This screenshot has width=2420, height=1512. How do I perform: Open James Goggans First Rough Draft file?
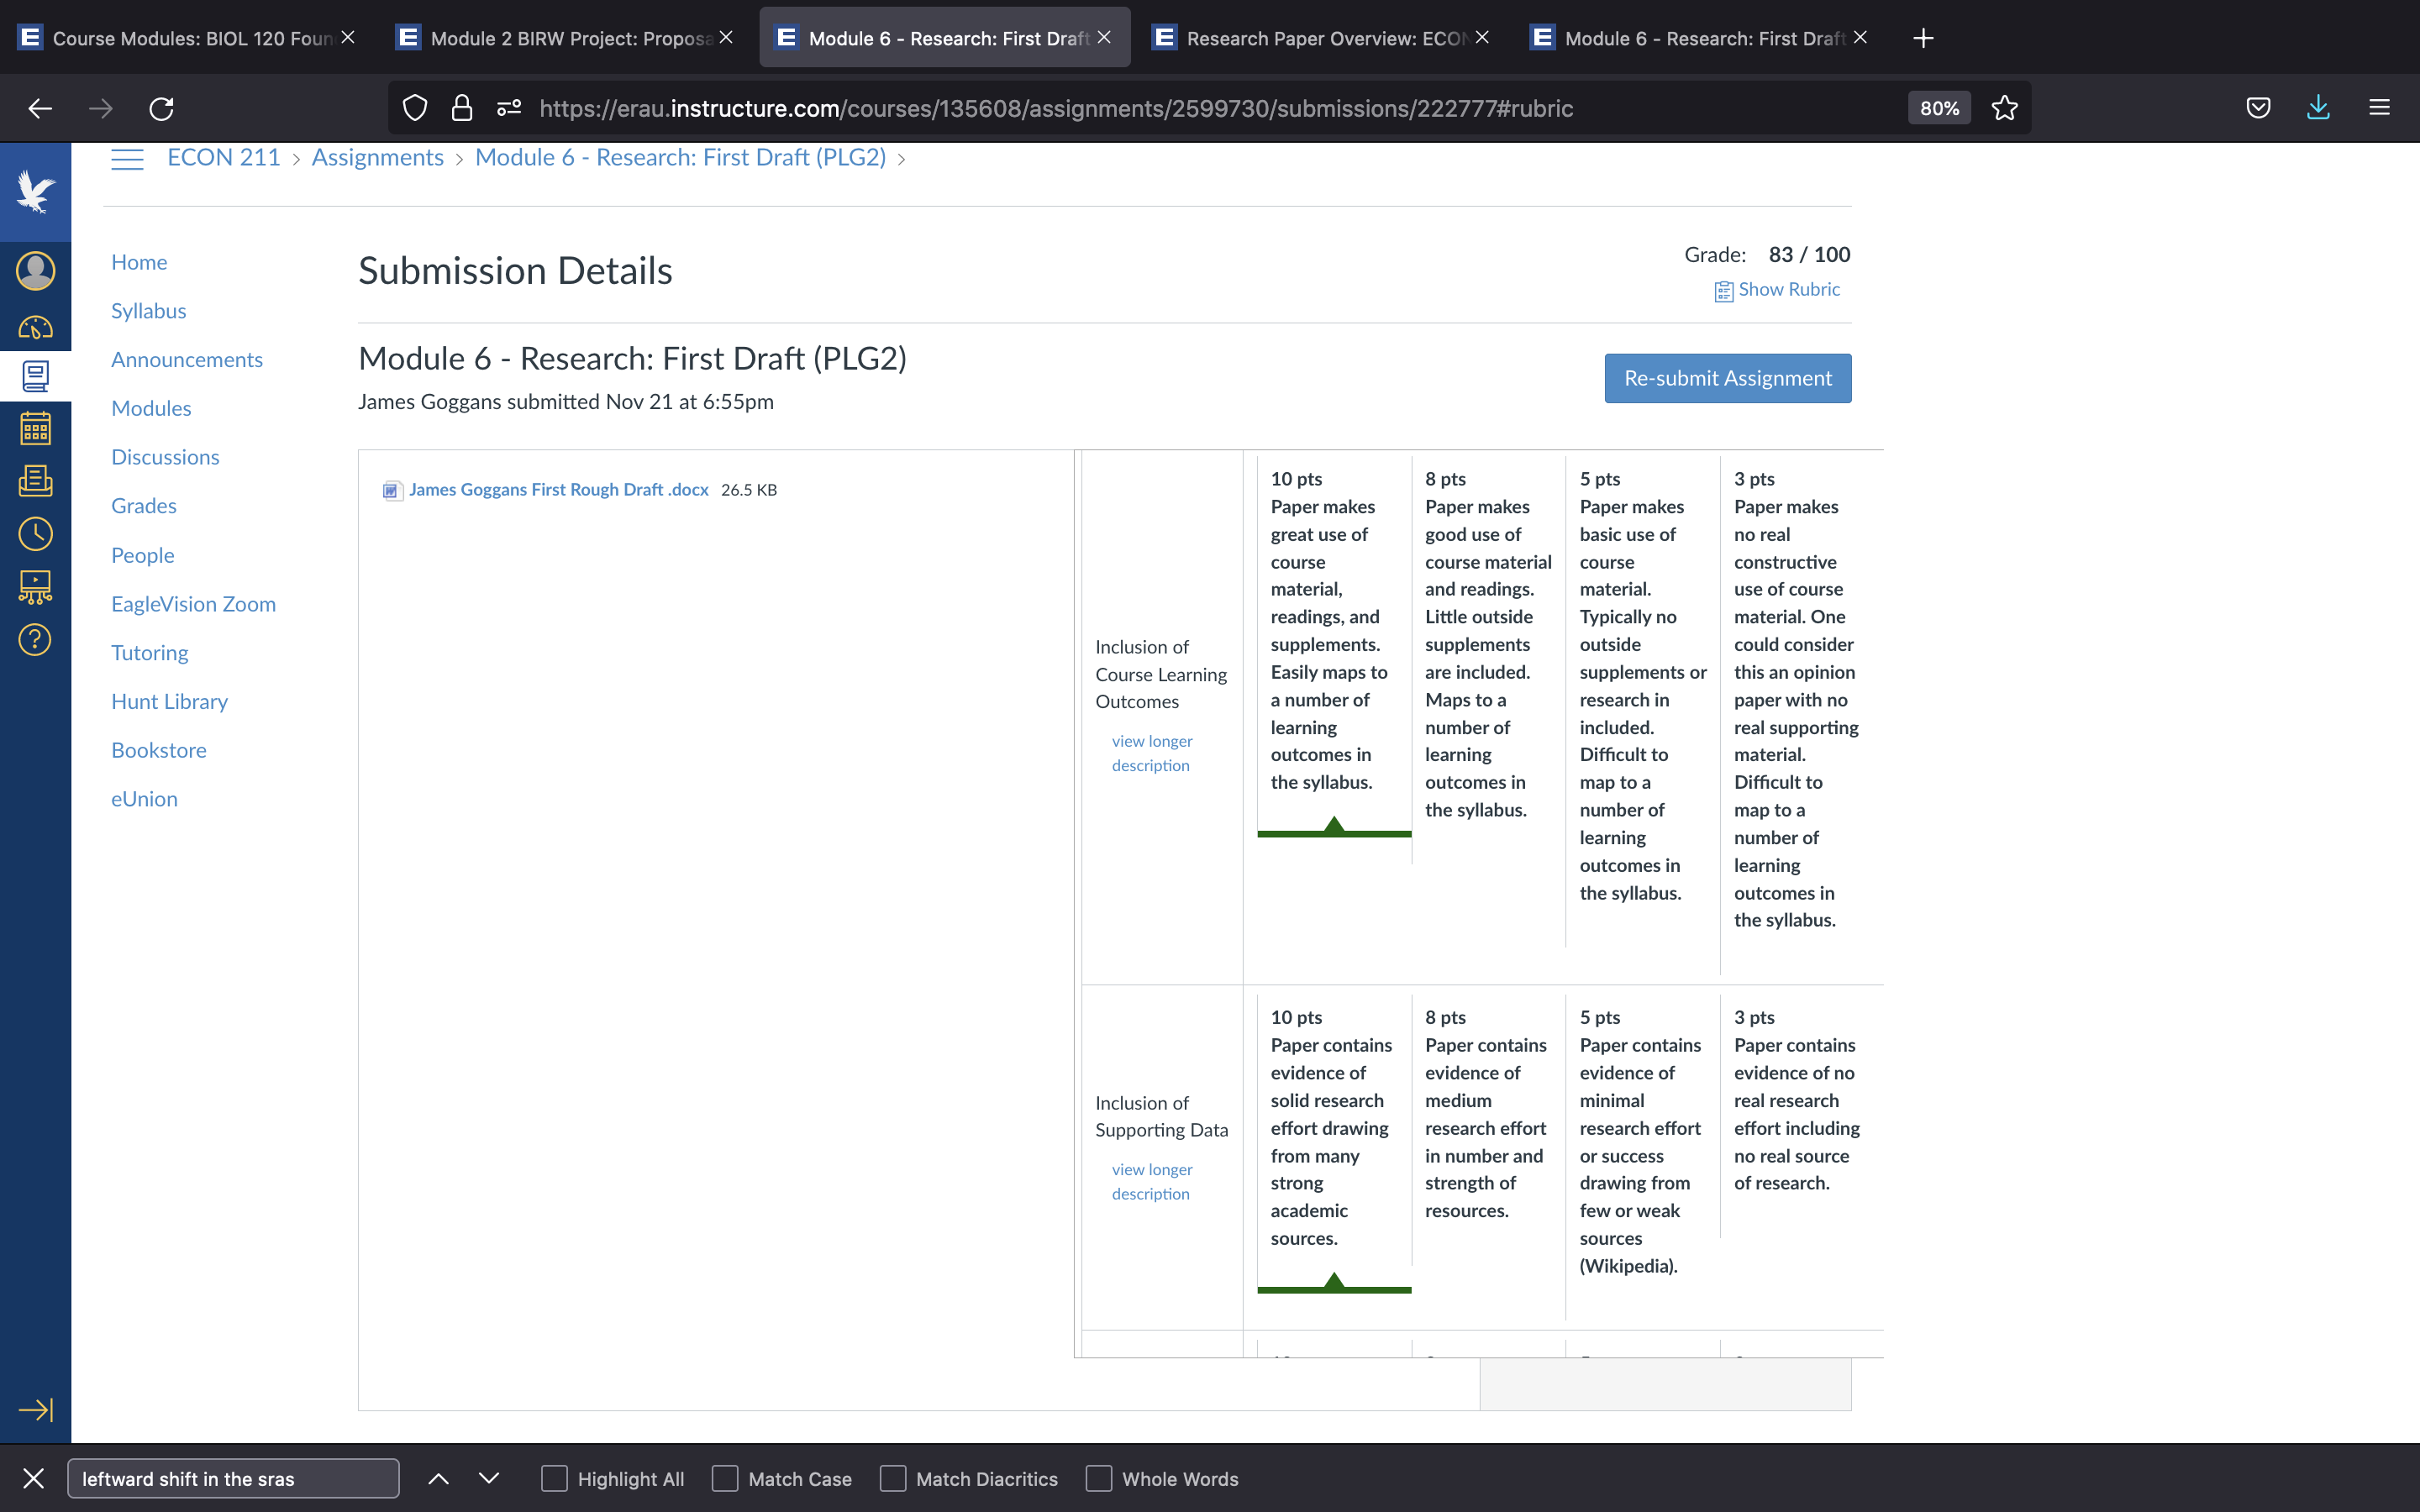[x=558, y=490]
